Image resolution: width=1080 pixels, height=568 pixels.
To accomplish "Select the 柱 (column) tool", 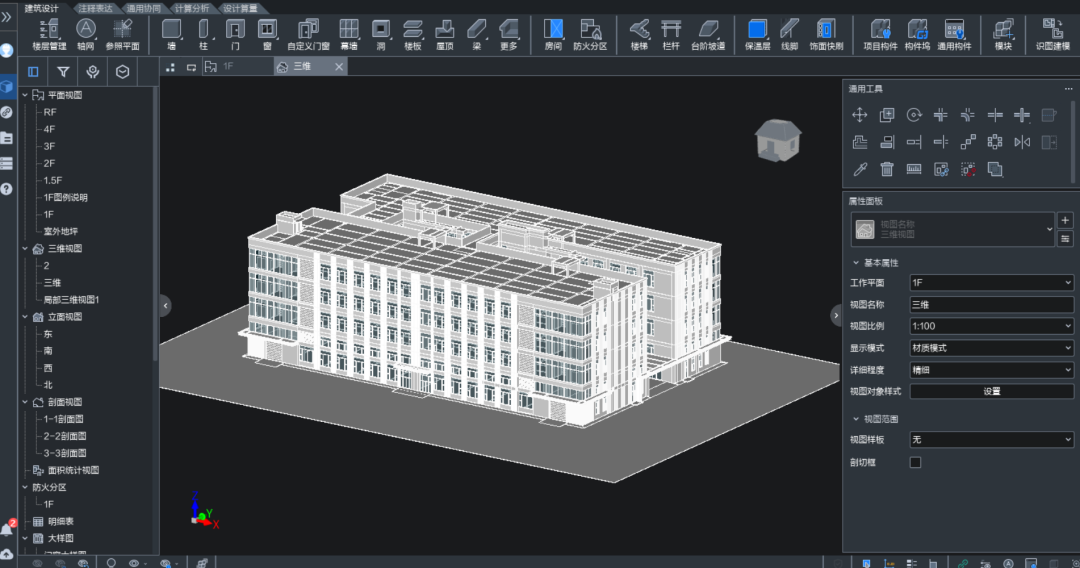I will pyautogui.click(x=203, y=34).
